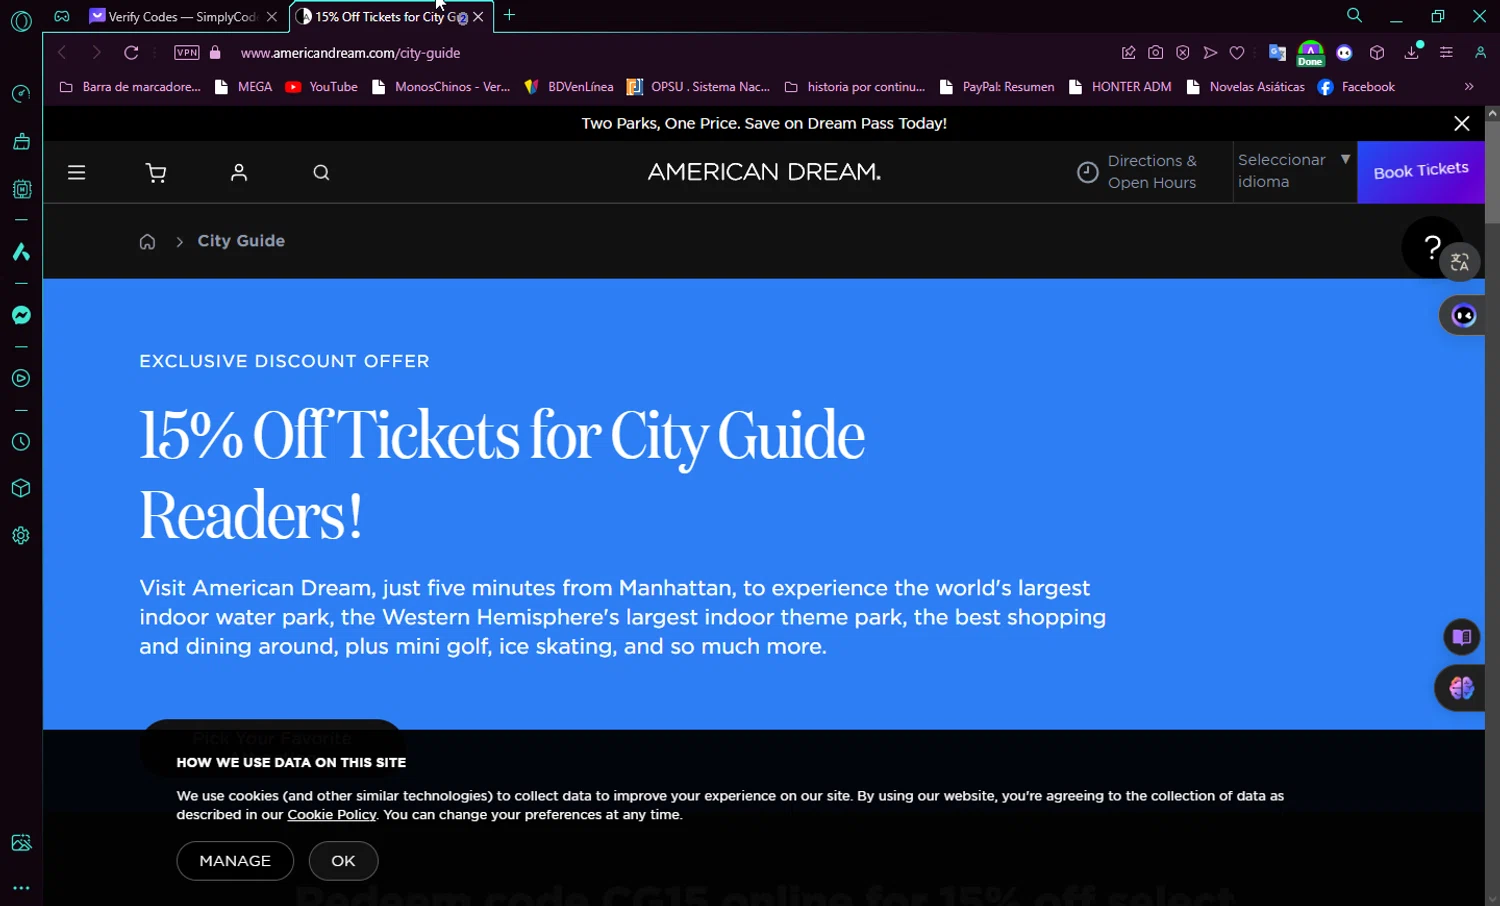Click the AMERICAN DREAM logo
The width and height of the screenshot is (1500, 906).
pos(764,172)
